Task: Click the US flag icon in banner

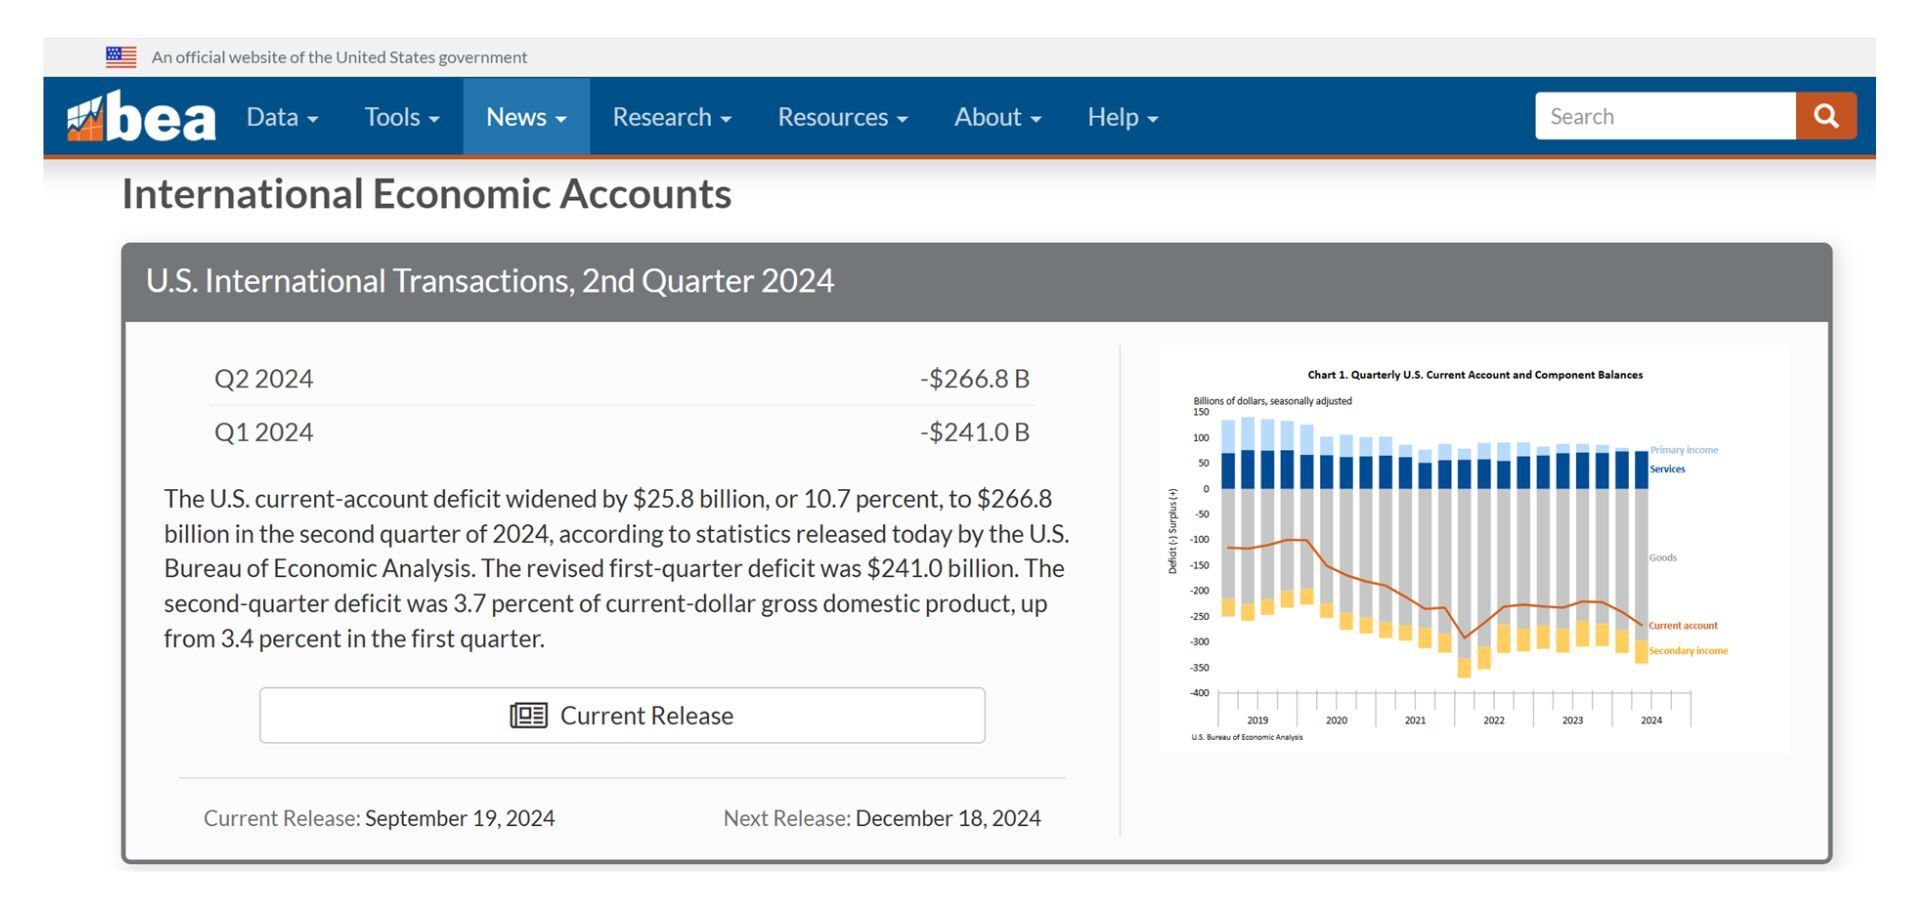Action: click(x=121, y=57)
